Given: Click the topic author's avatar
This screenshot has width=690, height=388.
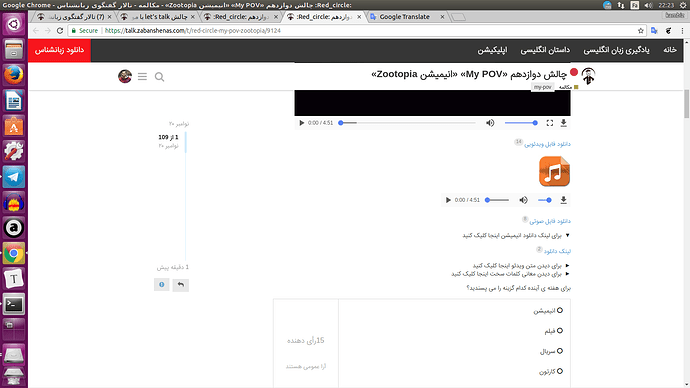Looking at the screenshot, I should point(588,76).
